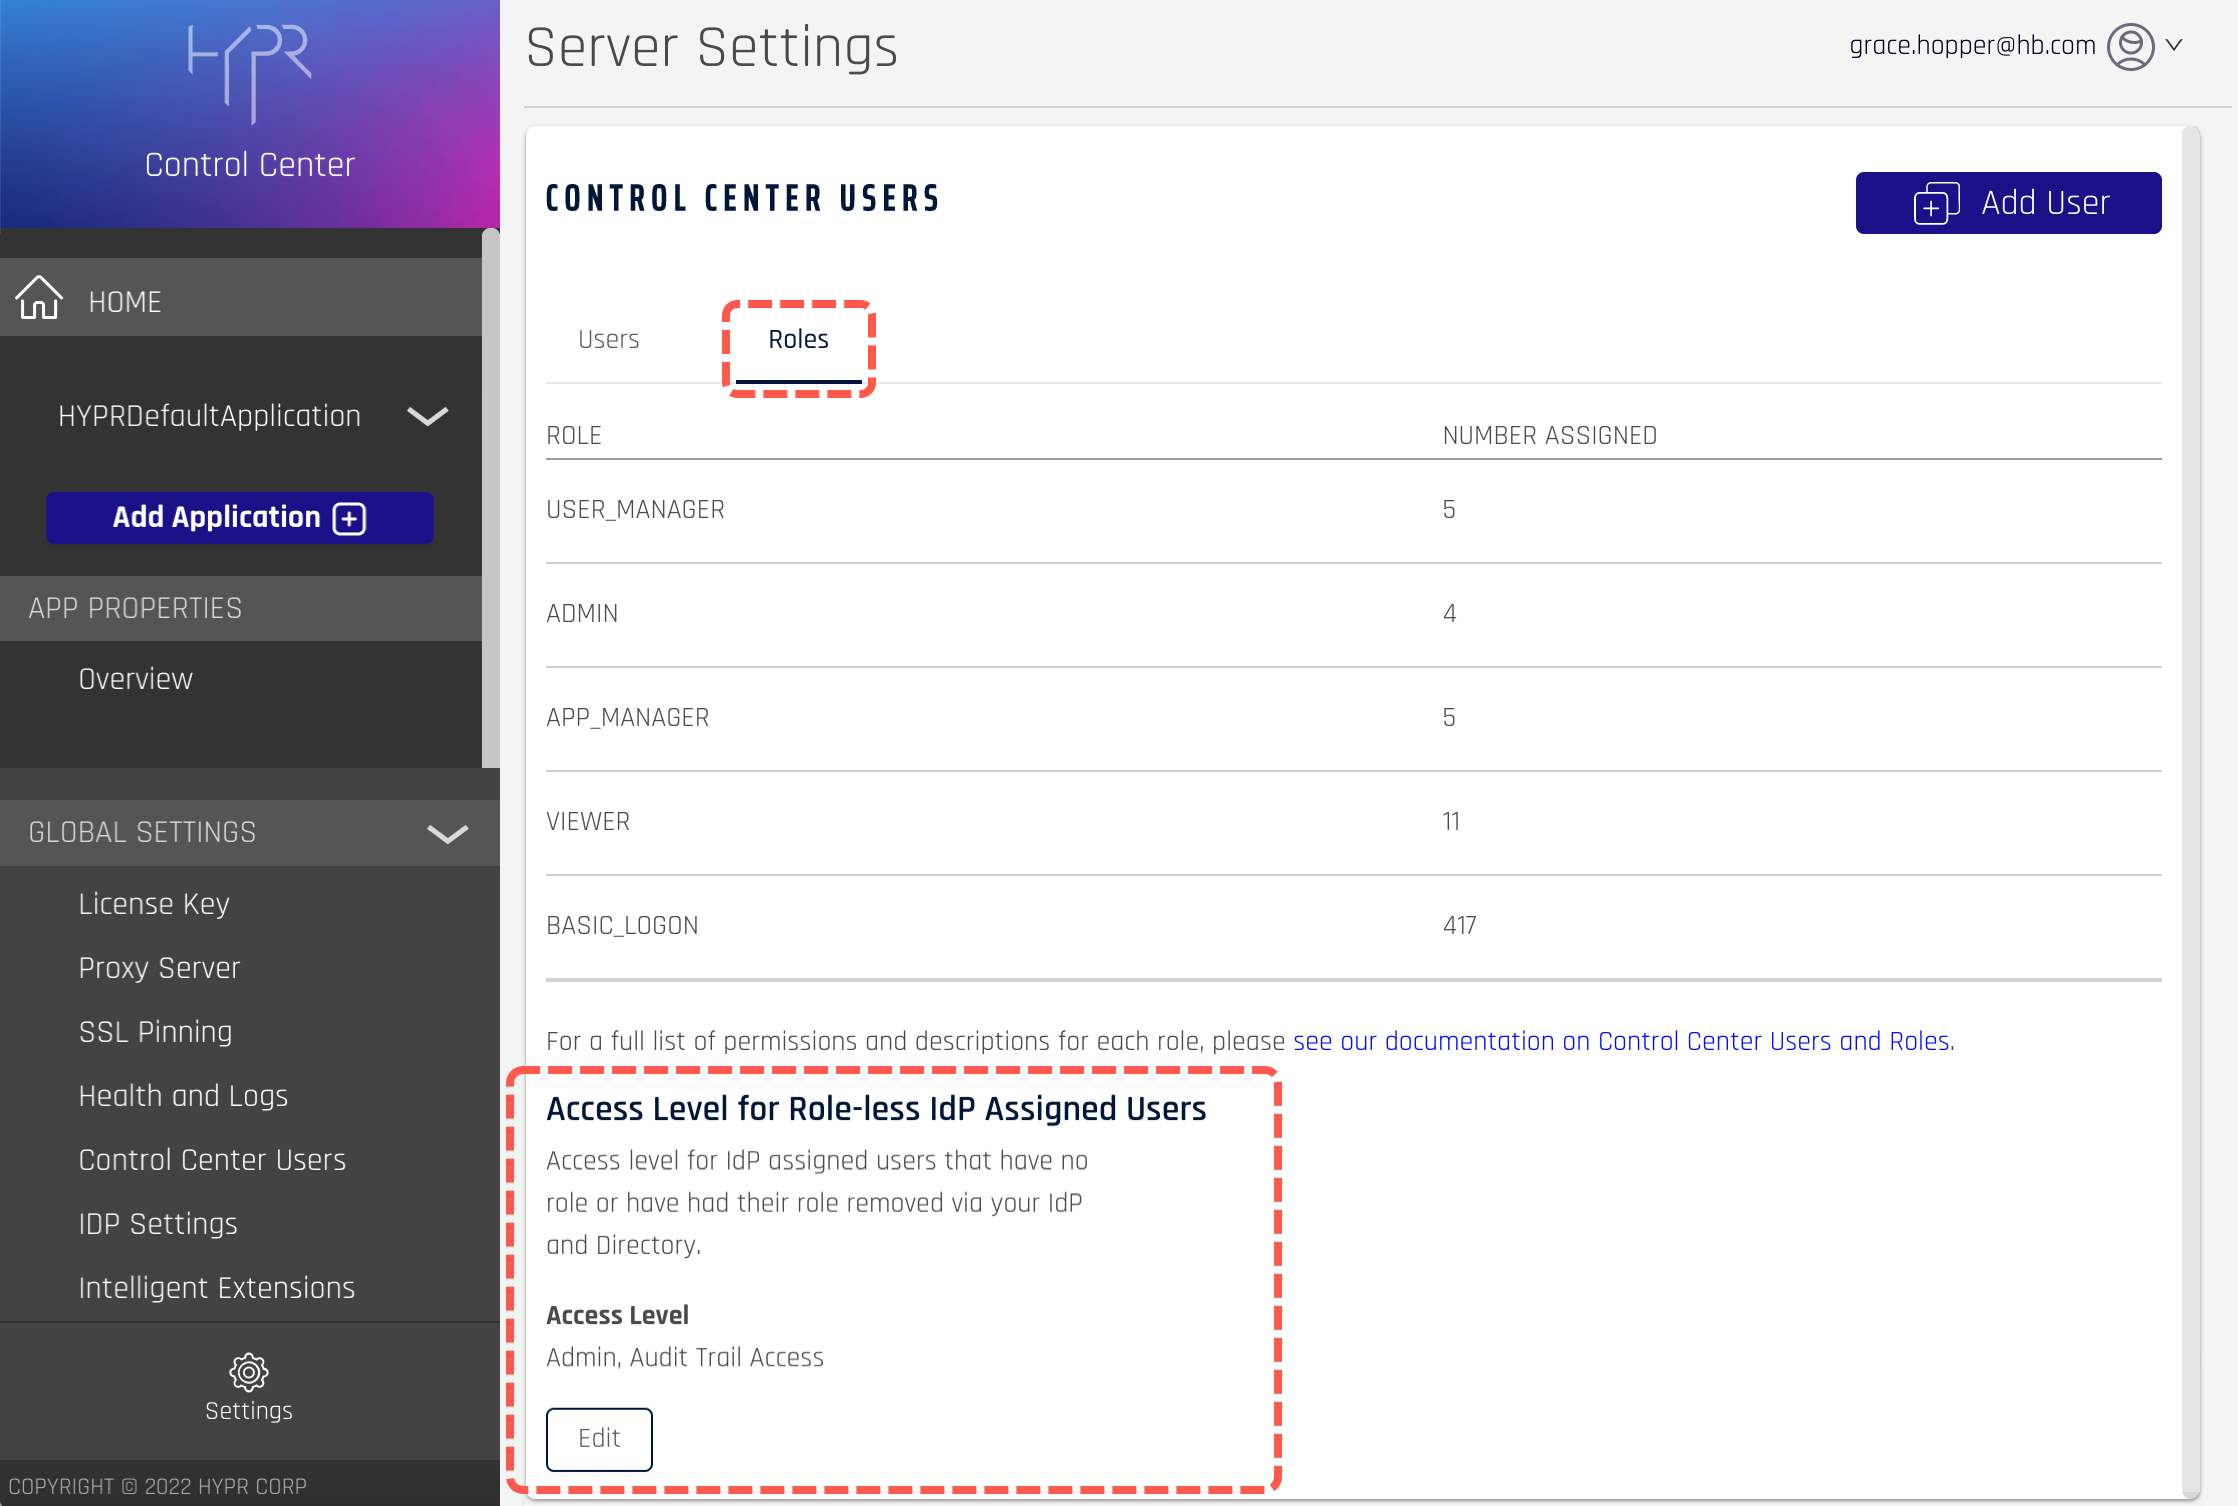The width and height of the screenshot is (2238, 1506).
Task: Click the Edit access level button
Action: [x=599, y=1438]
